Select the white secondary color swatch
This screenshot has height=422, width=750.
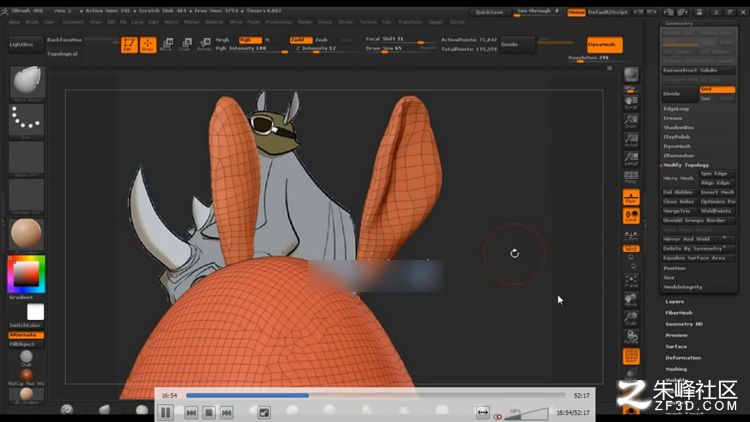coord(35,312)
